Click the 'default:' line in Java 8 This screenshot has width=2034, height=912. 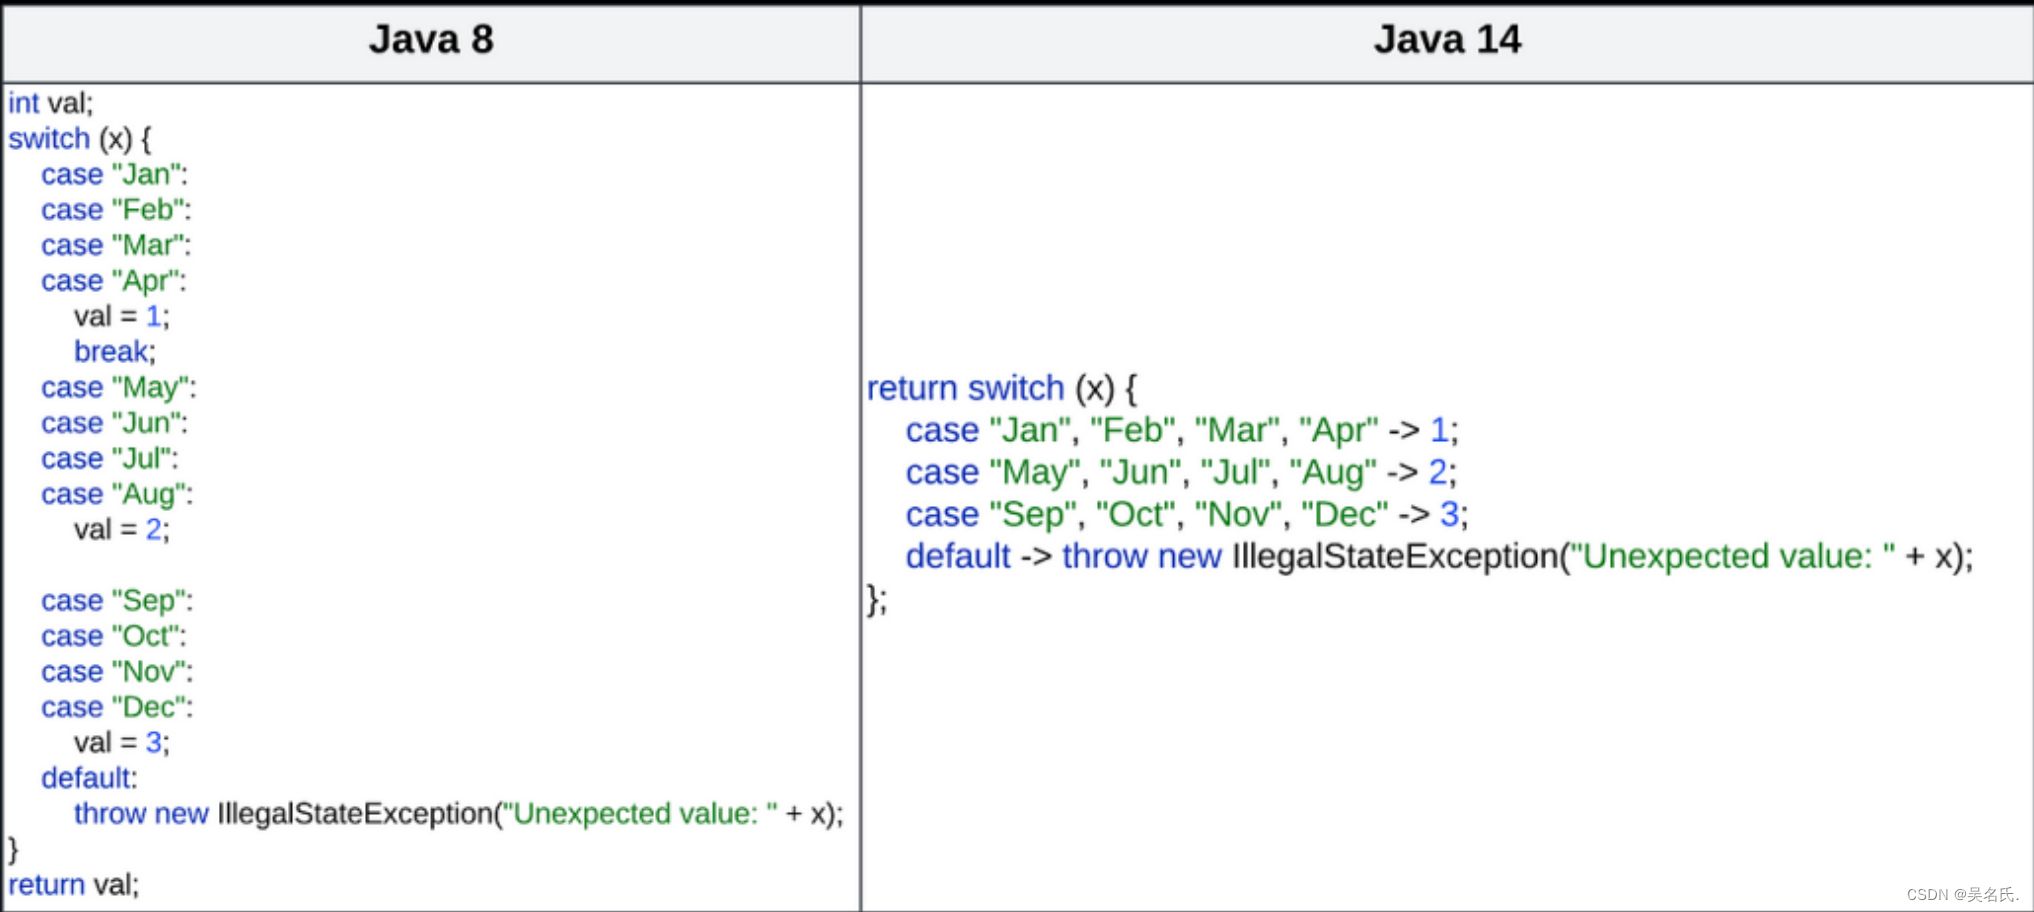(89, 778)
